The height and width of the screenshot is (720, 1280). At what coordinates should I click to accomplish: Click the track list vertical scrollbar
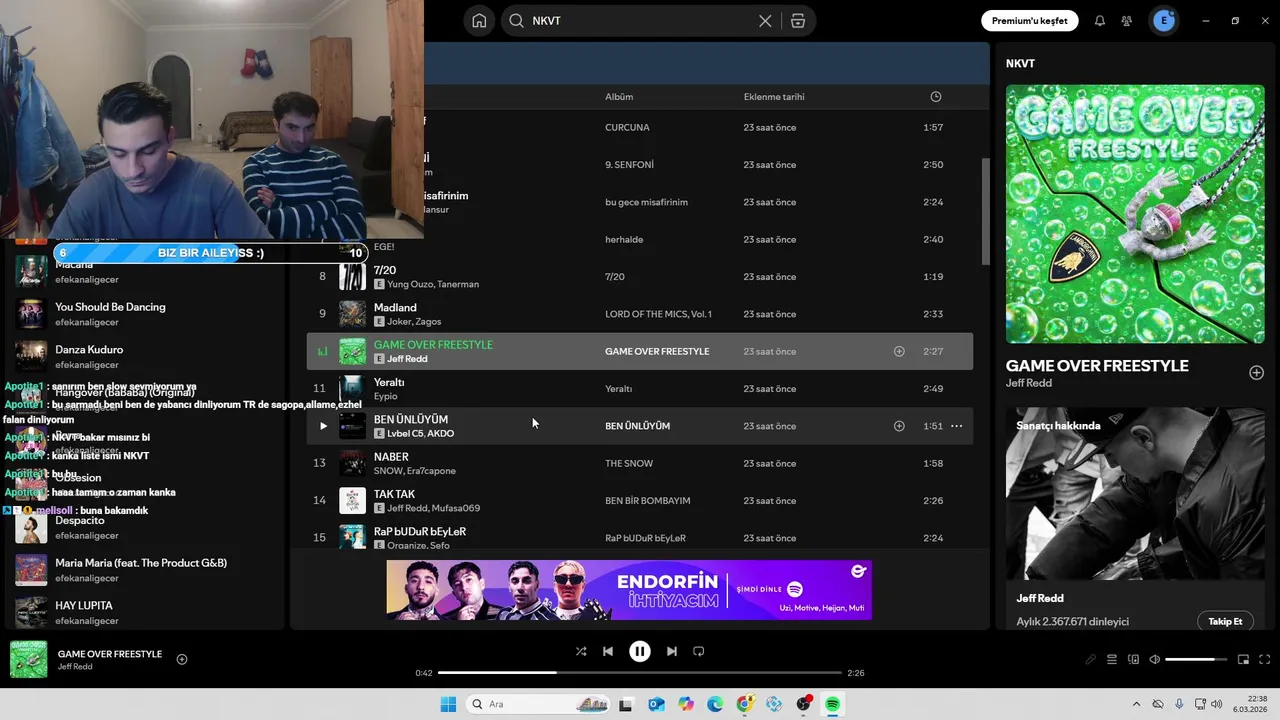[985, 212]
